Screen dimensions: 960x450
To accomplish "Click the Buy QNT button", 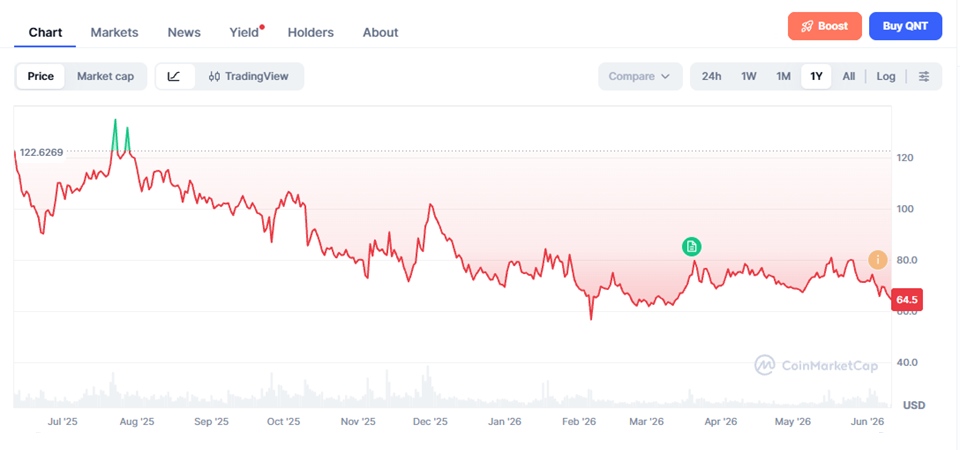I will pos(906,26).
